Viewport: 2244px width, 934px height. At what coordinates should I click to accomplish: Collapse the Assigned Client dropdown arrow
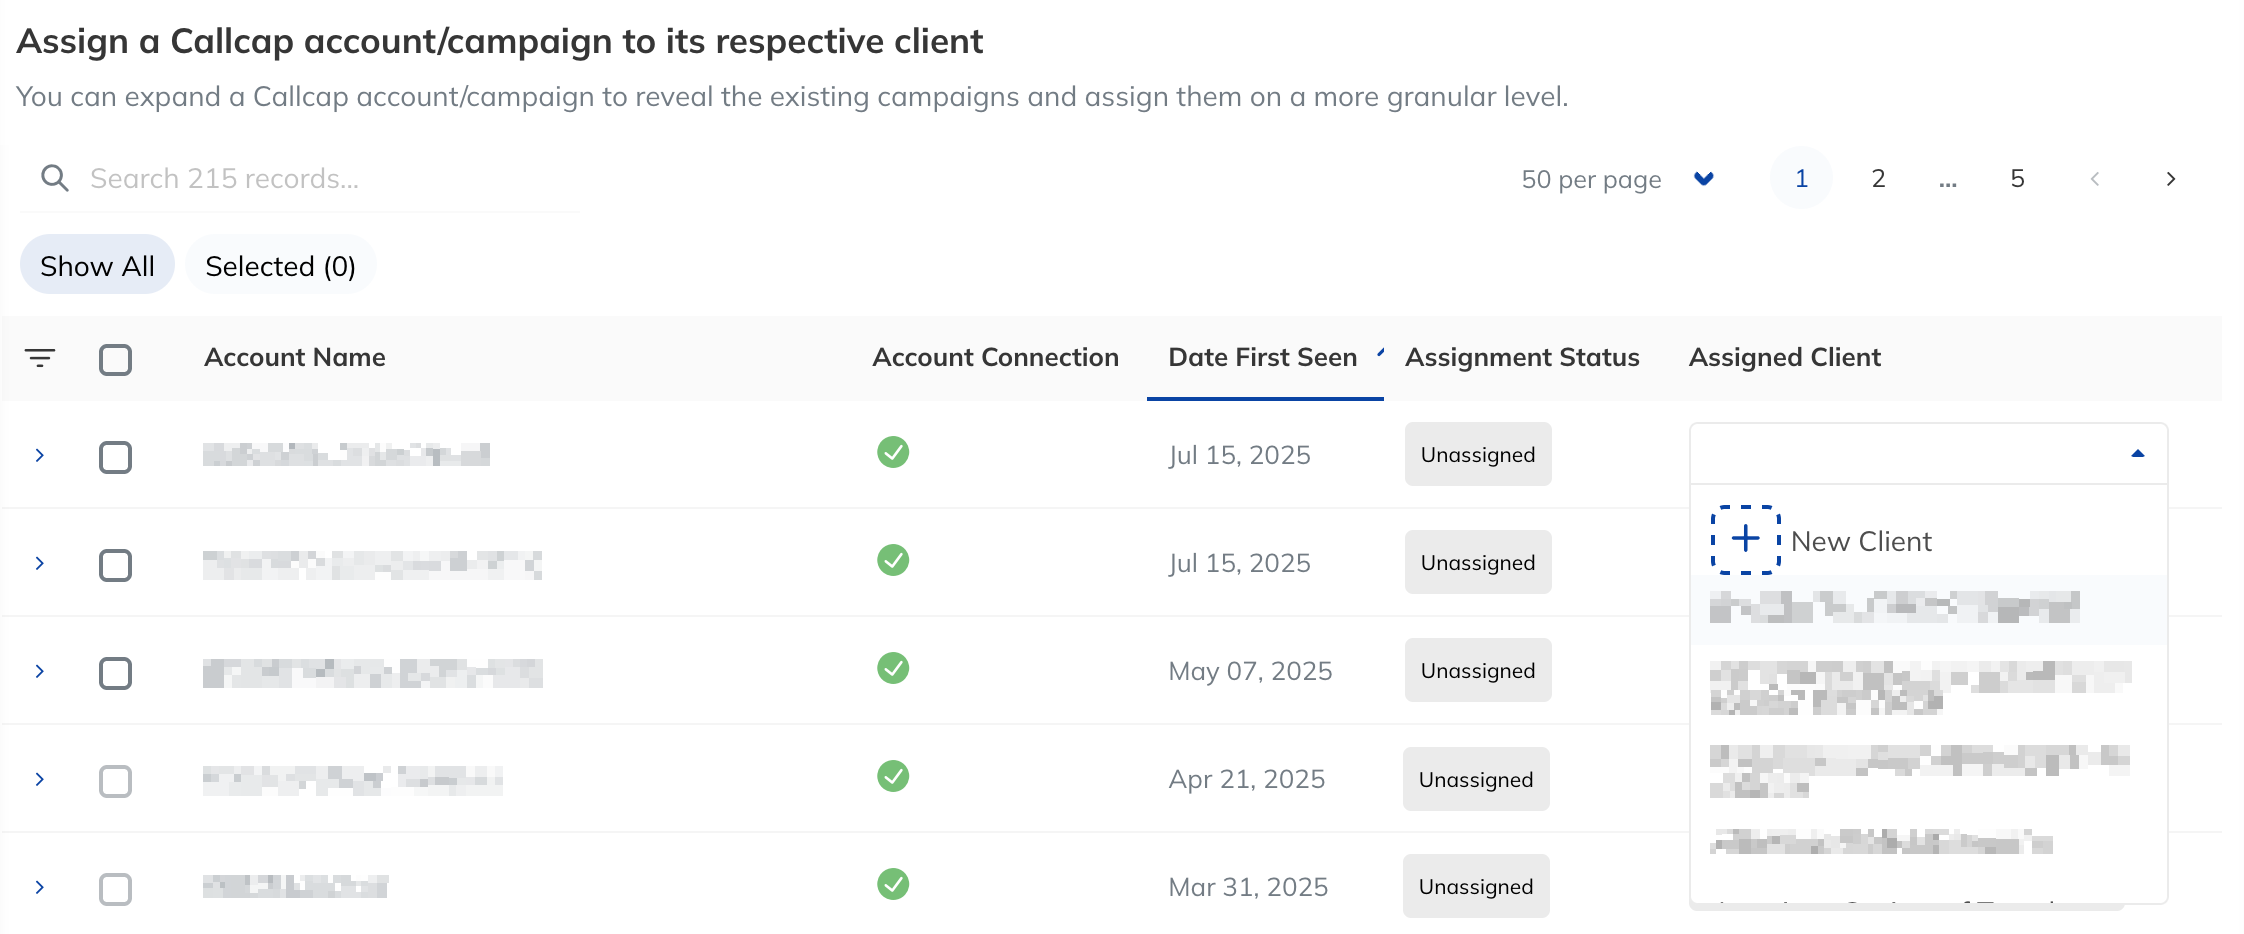pos(2138,454)
